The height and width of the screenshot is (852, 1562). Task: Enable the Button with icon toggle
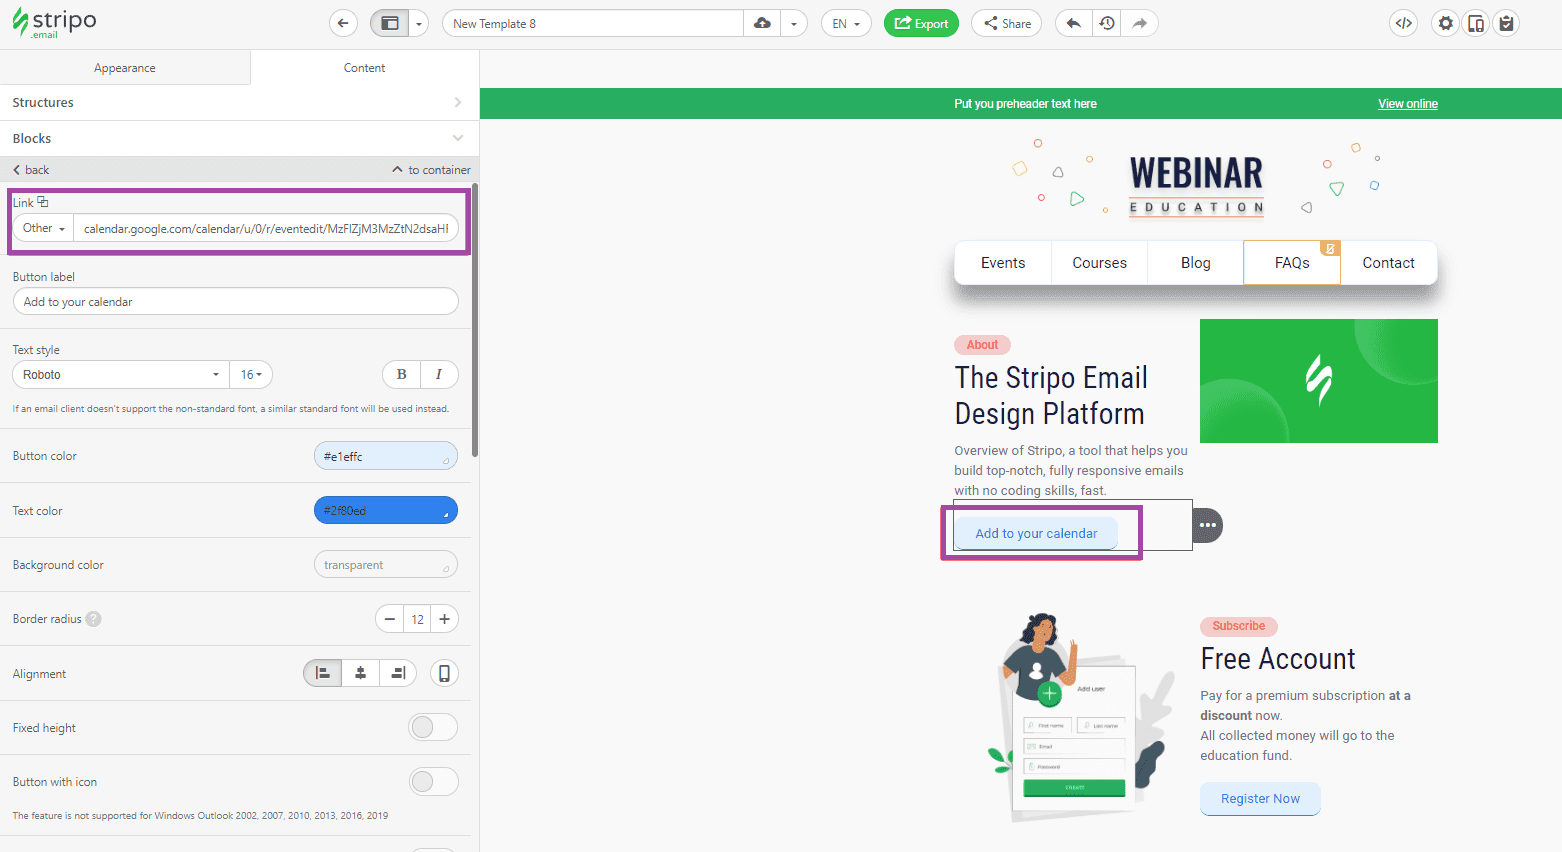point(433,781)
